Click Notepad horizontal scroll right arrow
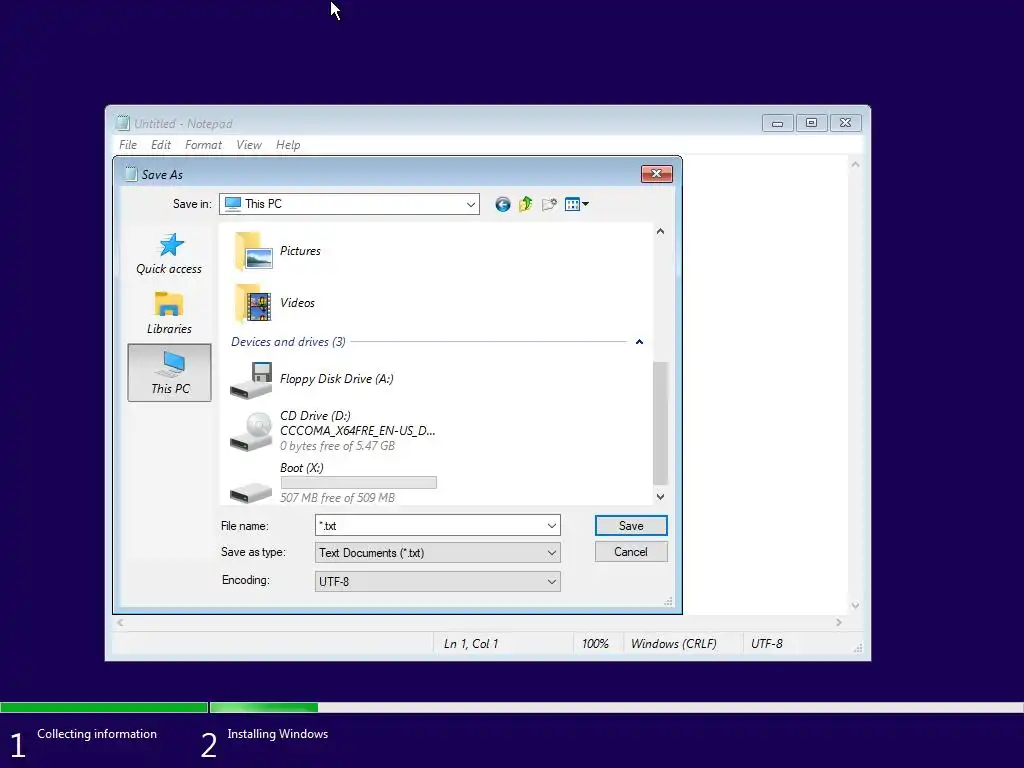 click(x=839, y=623)
